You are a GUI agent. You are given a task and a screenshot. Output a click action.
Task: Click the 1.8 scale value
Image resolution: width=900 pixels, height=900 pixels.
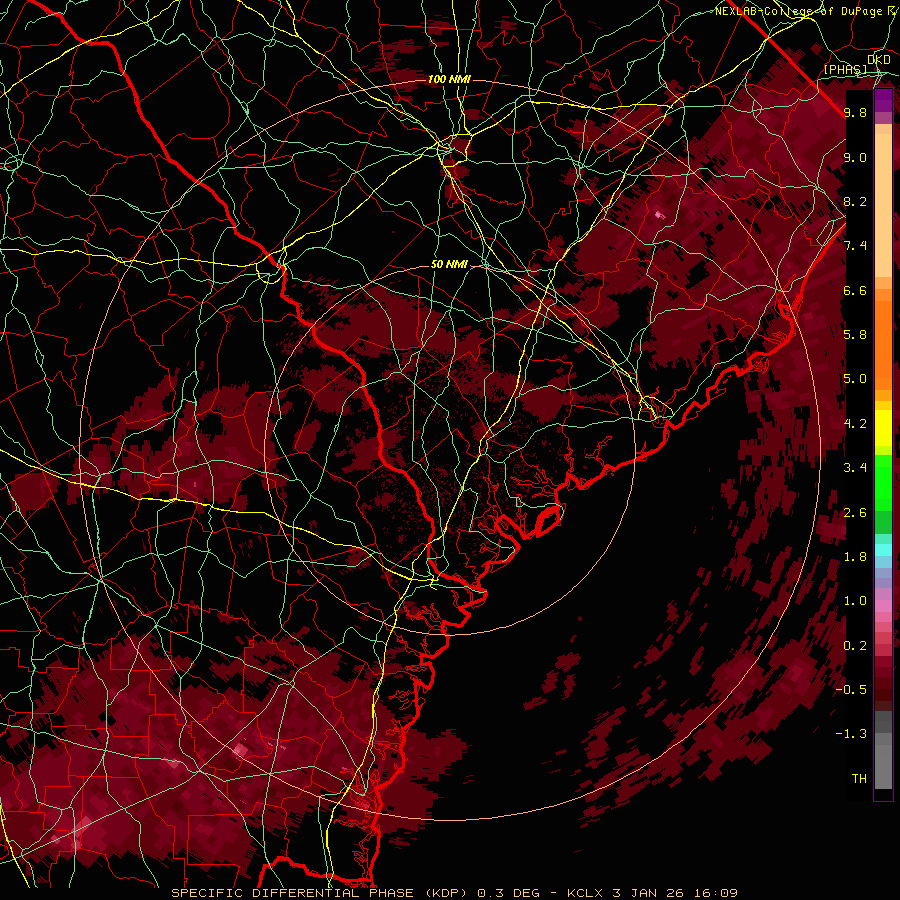click(855, 557)
